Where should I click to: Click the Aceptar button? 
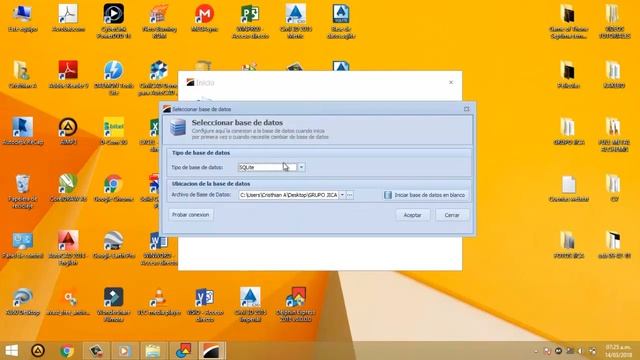[412, 215]
